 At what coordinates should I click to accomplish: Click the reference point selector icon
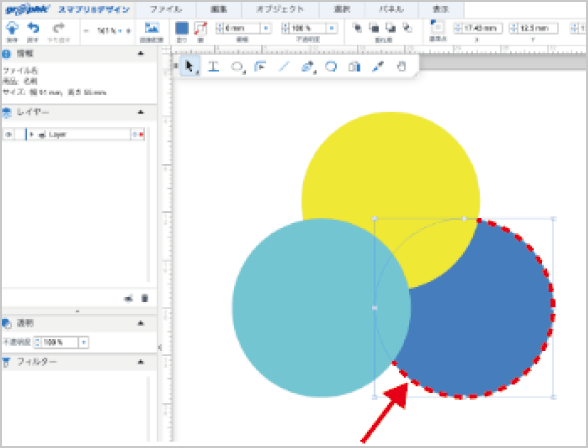[437, 27]
